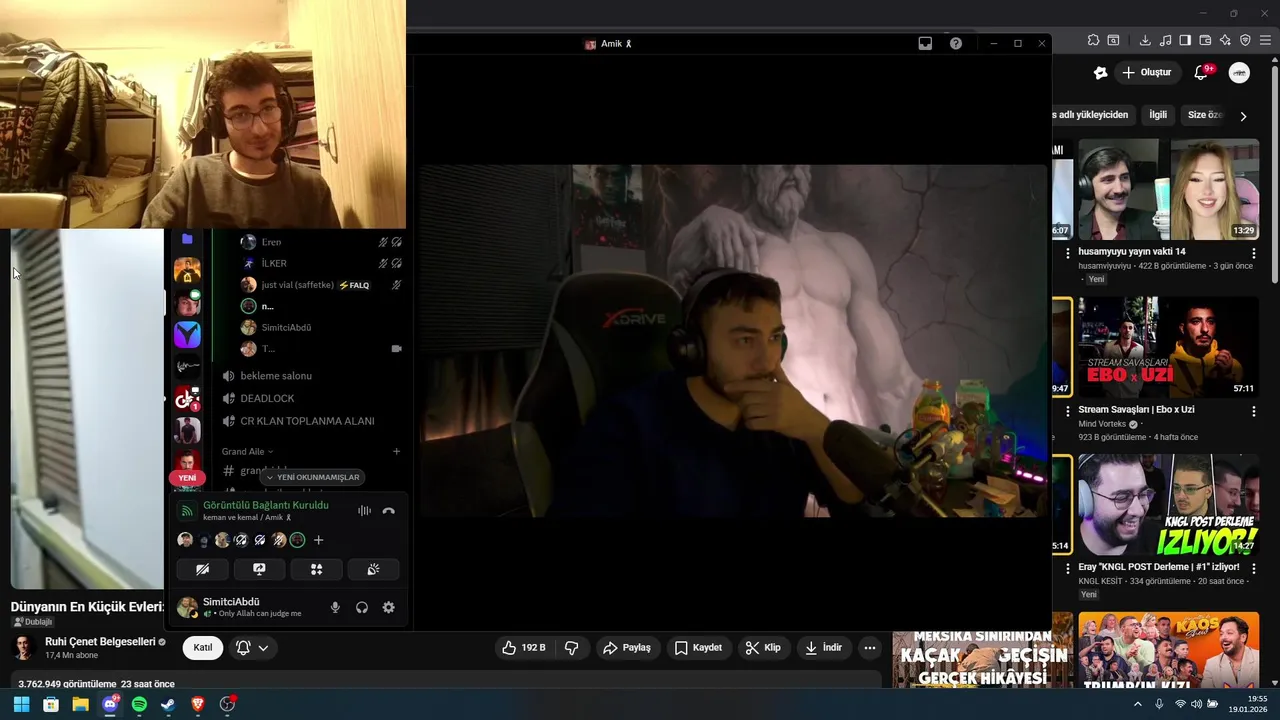Mute Discord microphone

(335, 607)
